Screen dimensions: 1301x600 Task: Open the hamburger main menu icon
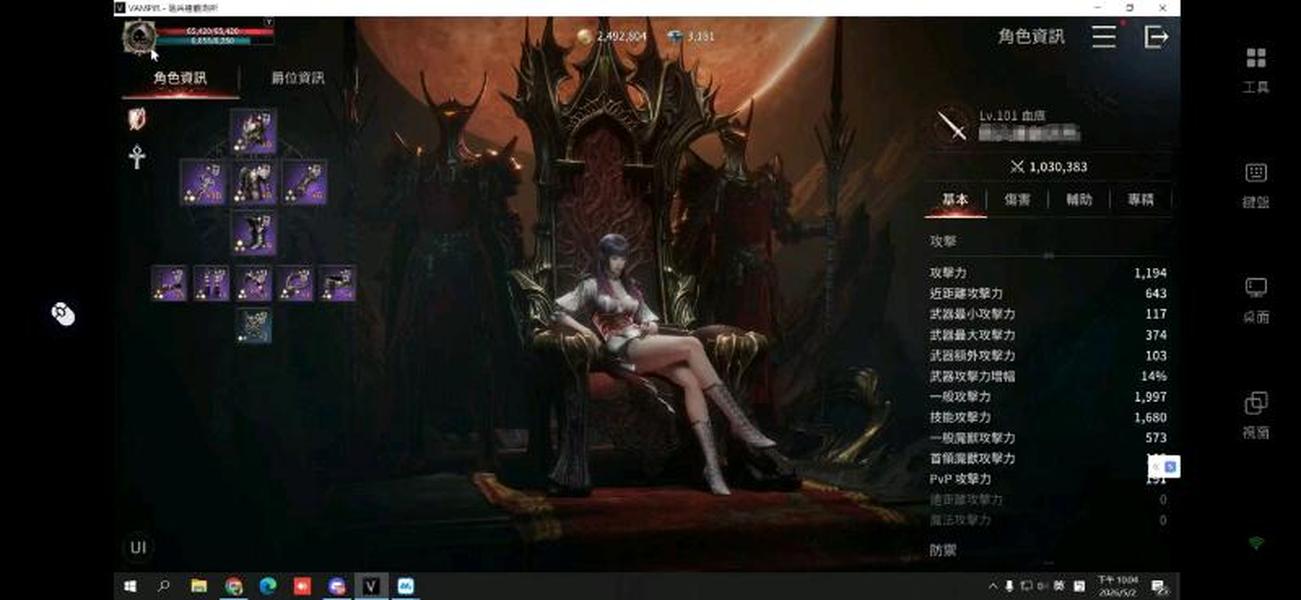pyautogui.click(x=1104, y=37)
